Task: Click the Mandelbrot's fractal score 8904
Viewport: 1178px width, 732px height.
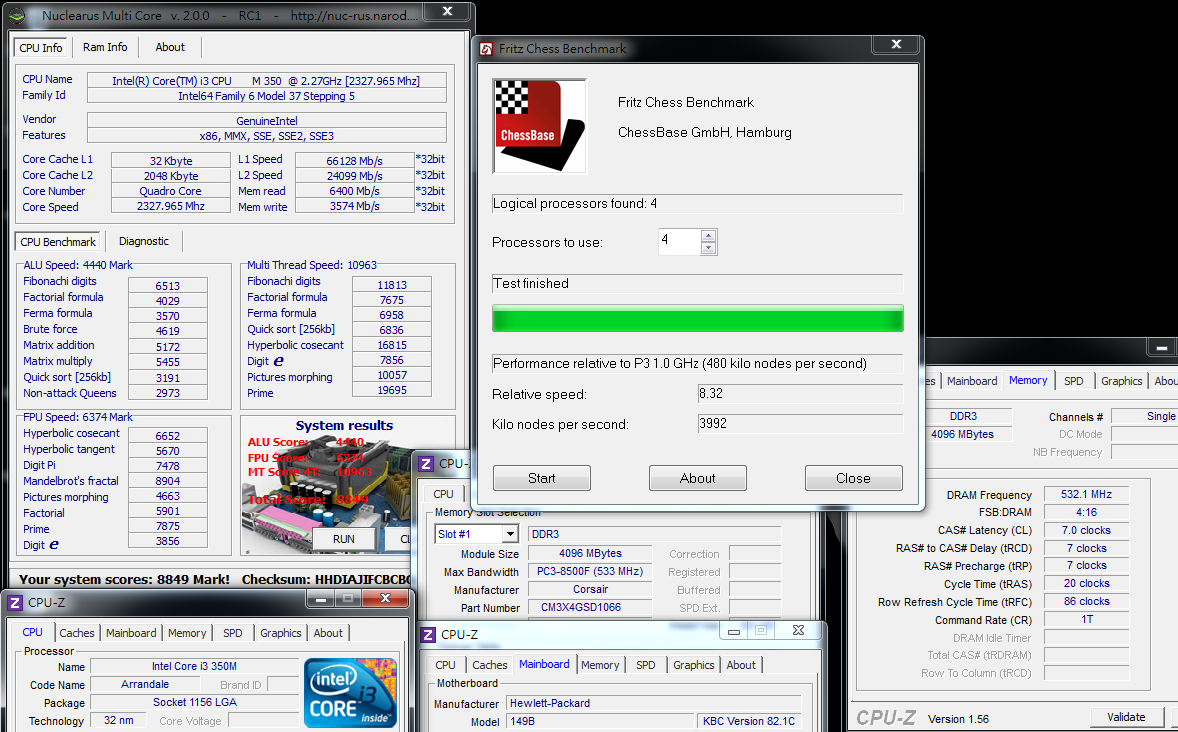Action: pyautogui.click(x=168, y=481)
